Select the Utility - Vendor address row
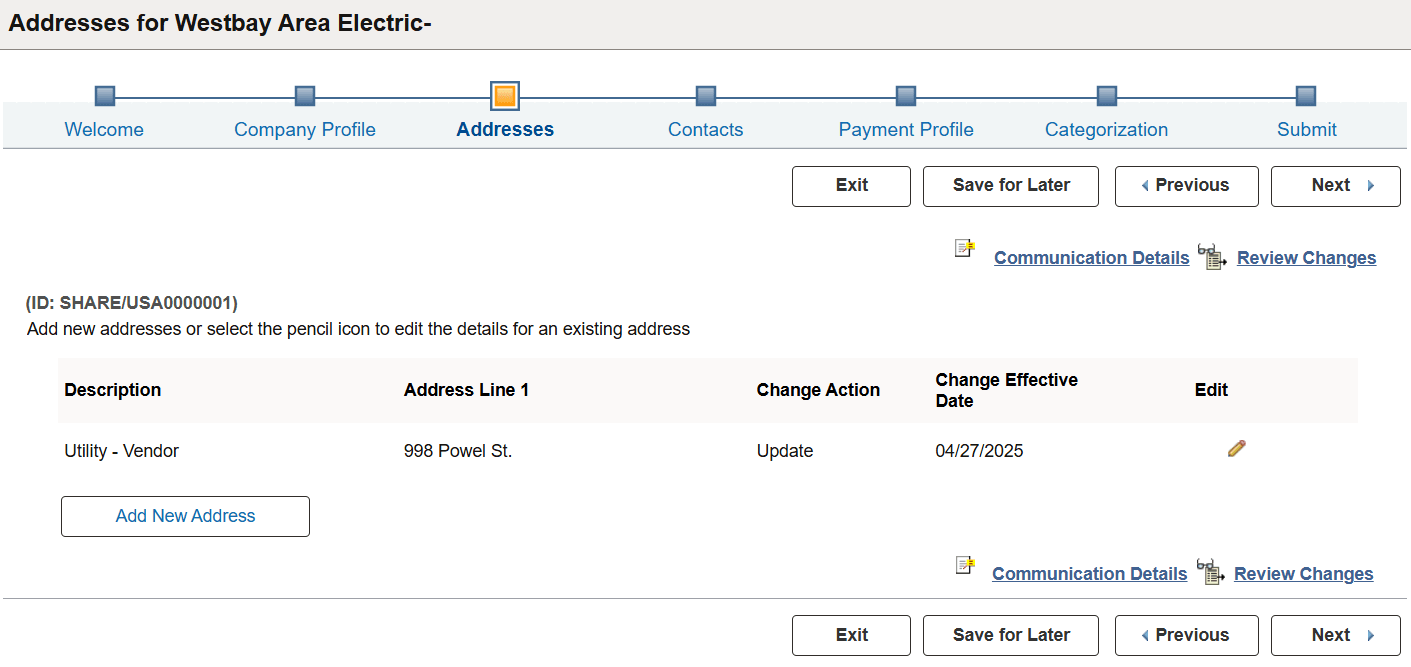Screen dimensions: 1411x667 click(122, 450)
